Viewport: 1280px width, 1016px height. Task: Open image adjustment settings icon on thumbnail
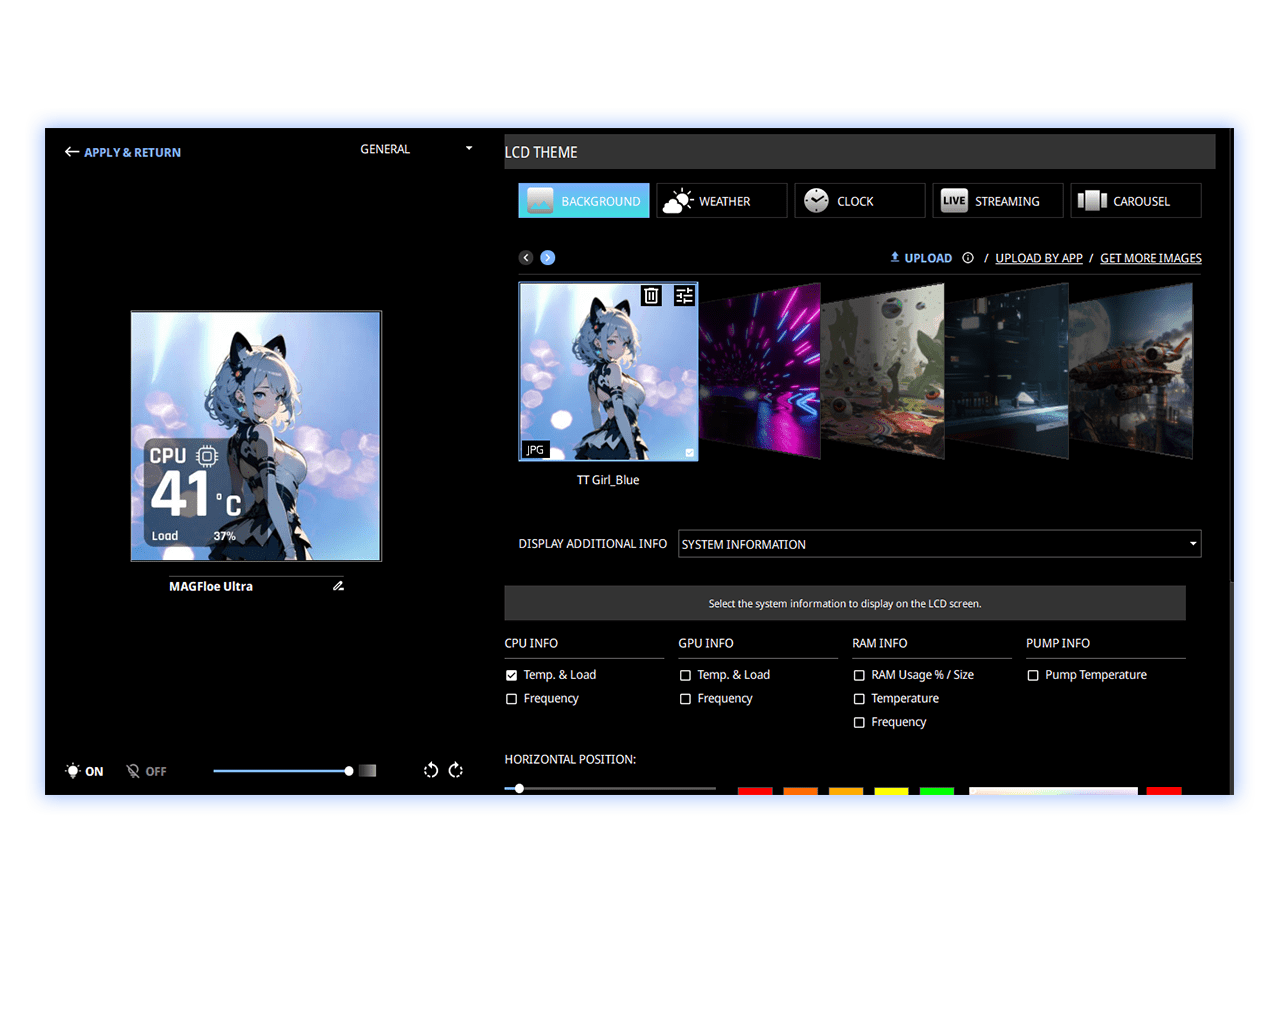click(684, 295)
